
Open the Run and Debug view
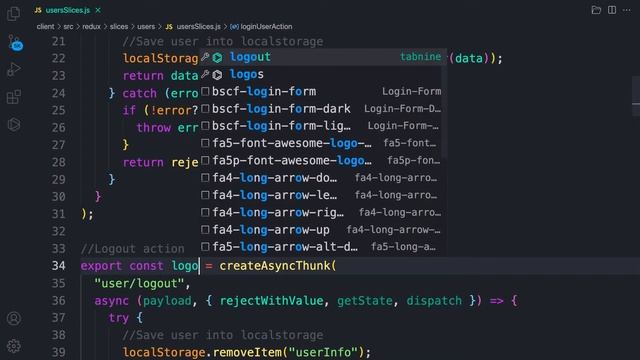(13, 69)
